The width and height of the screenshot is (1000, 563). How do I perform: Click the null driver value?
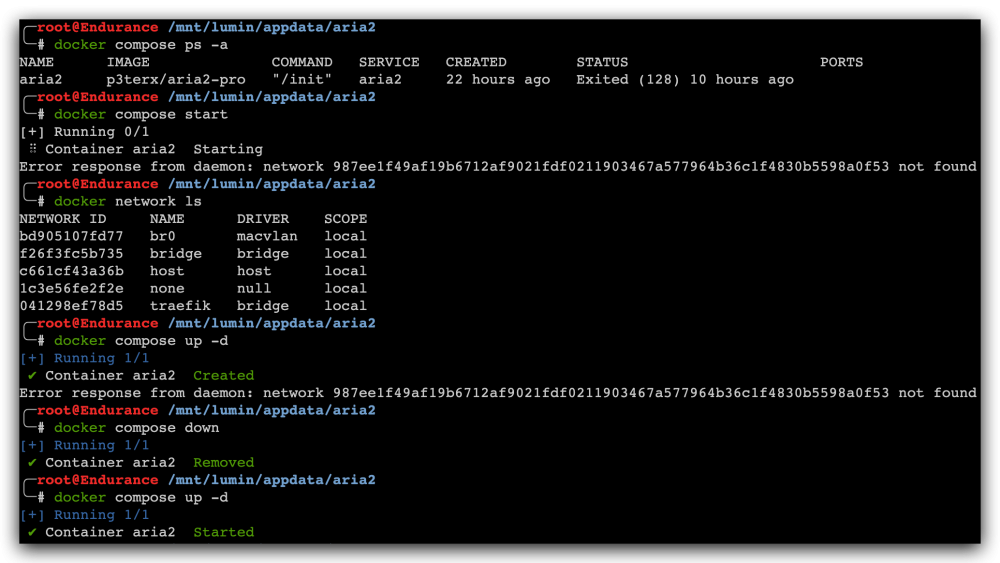[254, 288]
